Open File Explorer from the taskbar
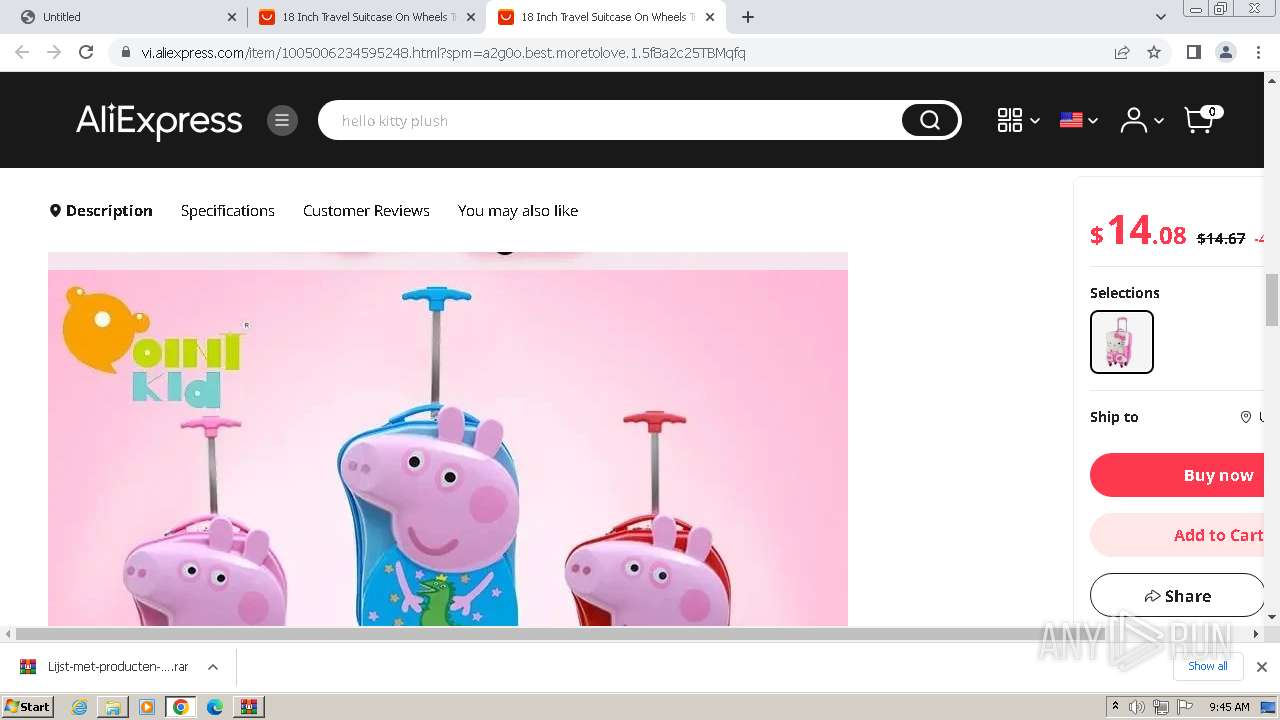 tap(113, 707)
